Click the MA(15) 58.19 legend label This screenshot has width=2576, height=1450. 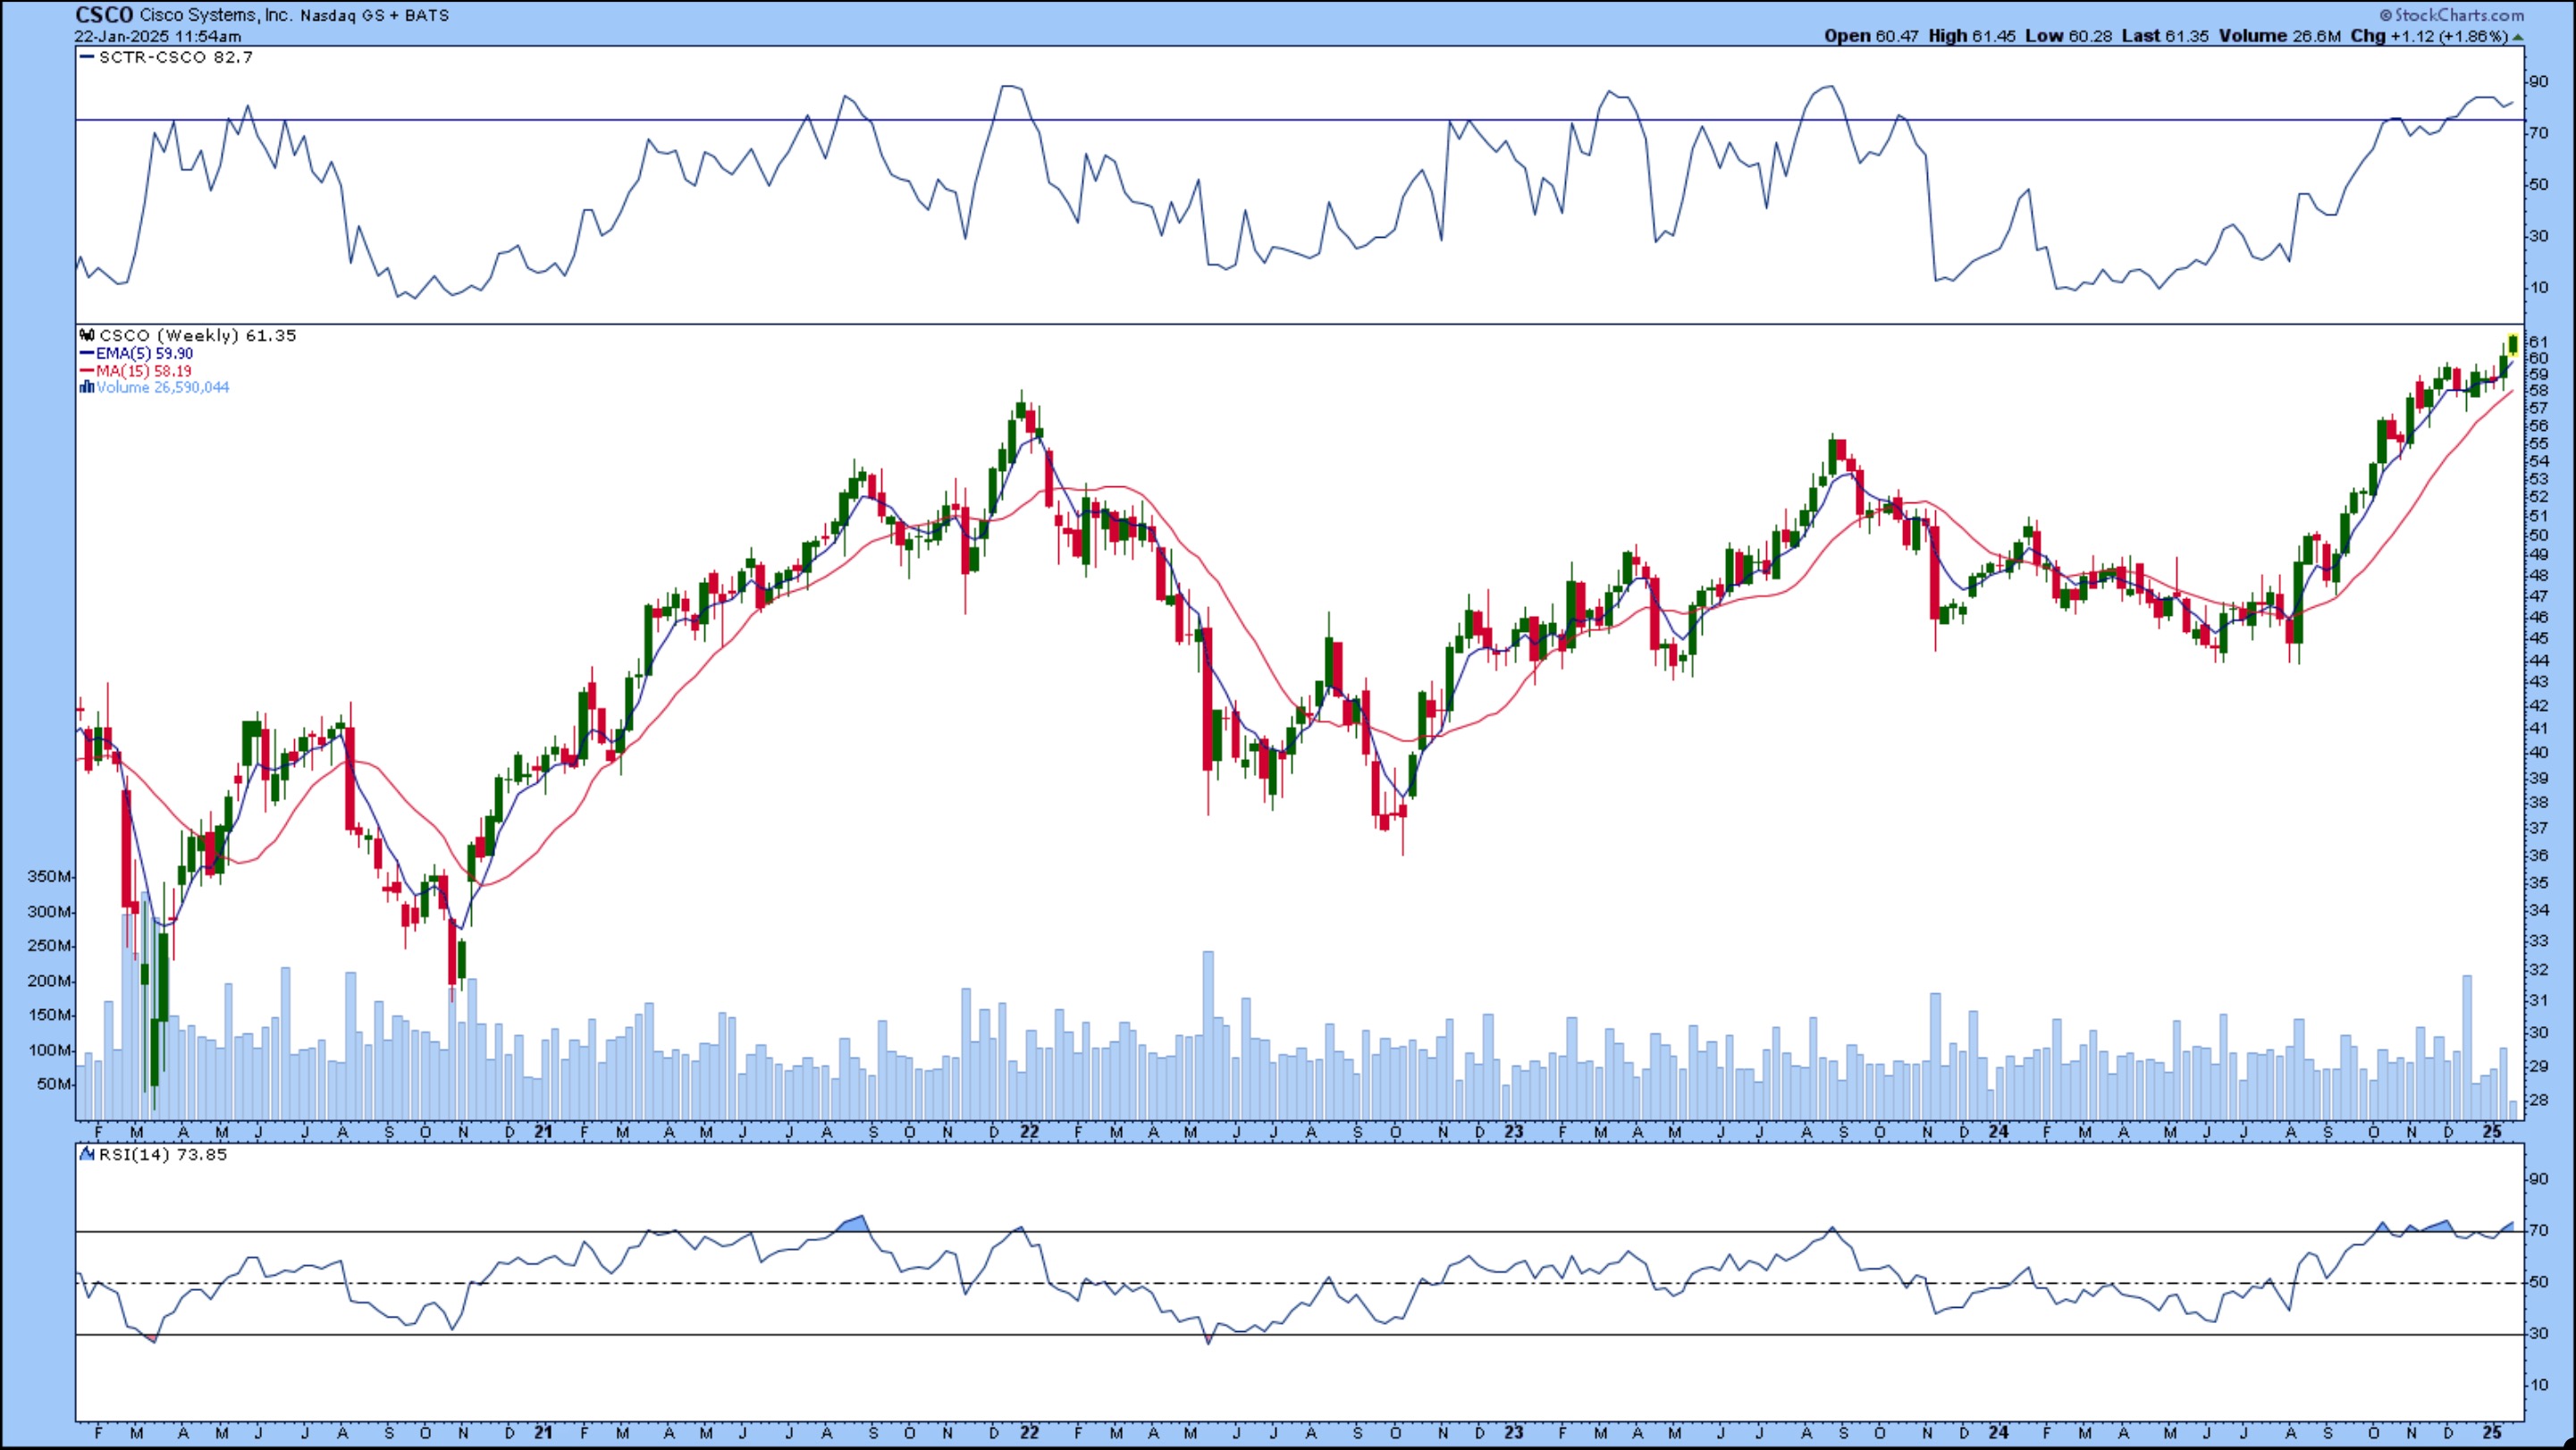click(x=143, y=371)
